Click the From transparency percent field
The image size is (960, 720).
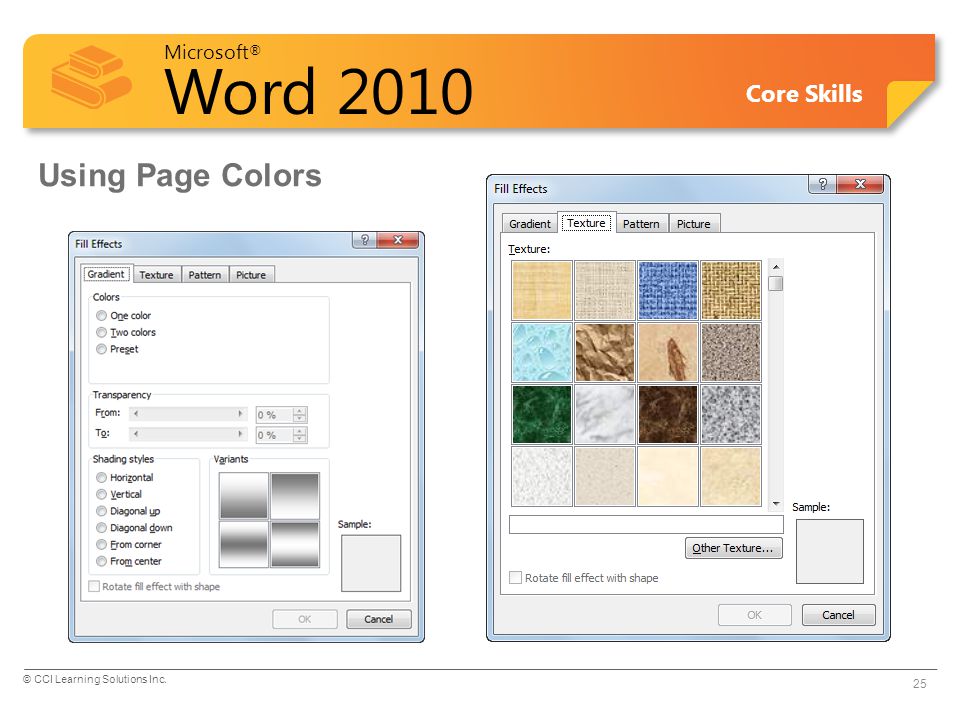click(274, 415)
